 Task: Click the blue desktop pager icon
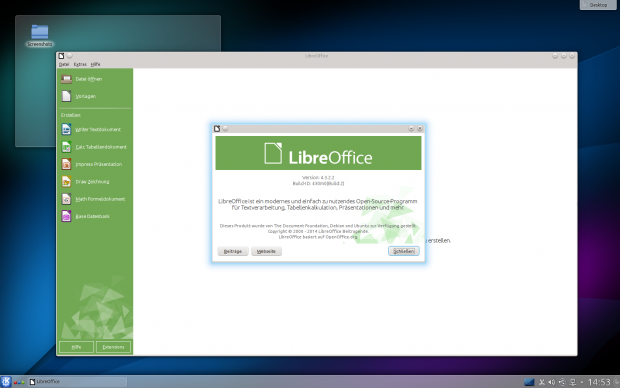[x=529, y=382]
